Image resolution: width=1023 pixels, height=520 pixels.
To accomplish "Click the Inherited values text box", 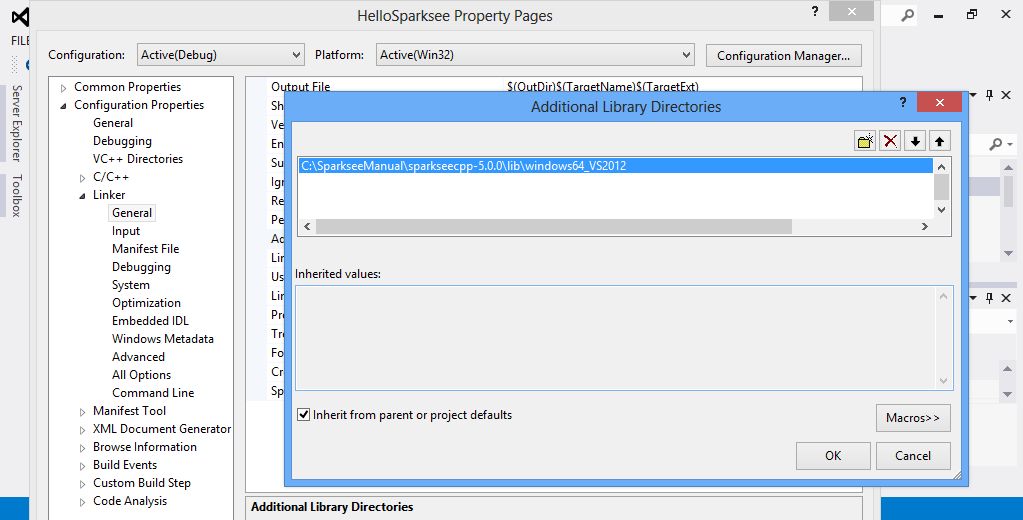I will coord(624,338).
